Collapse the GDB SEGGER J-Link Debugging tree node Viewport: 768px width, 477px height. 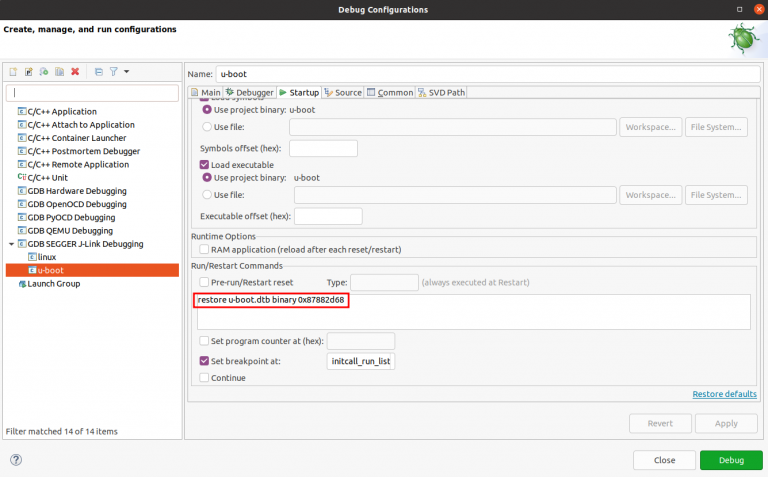coord(11,244)
